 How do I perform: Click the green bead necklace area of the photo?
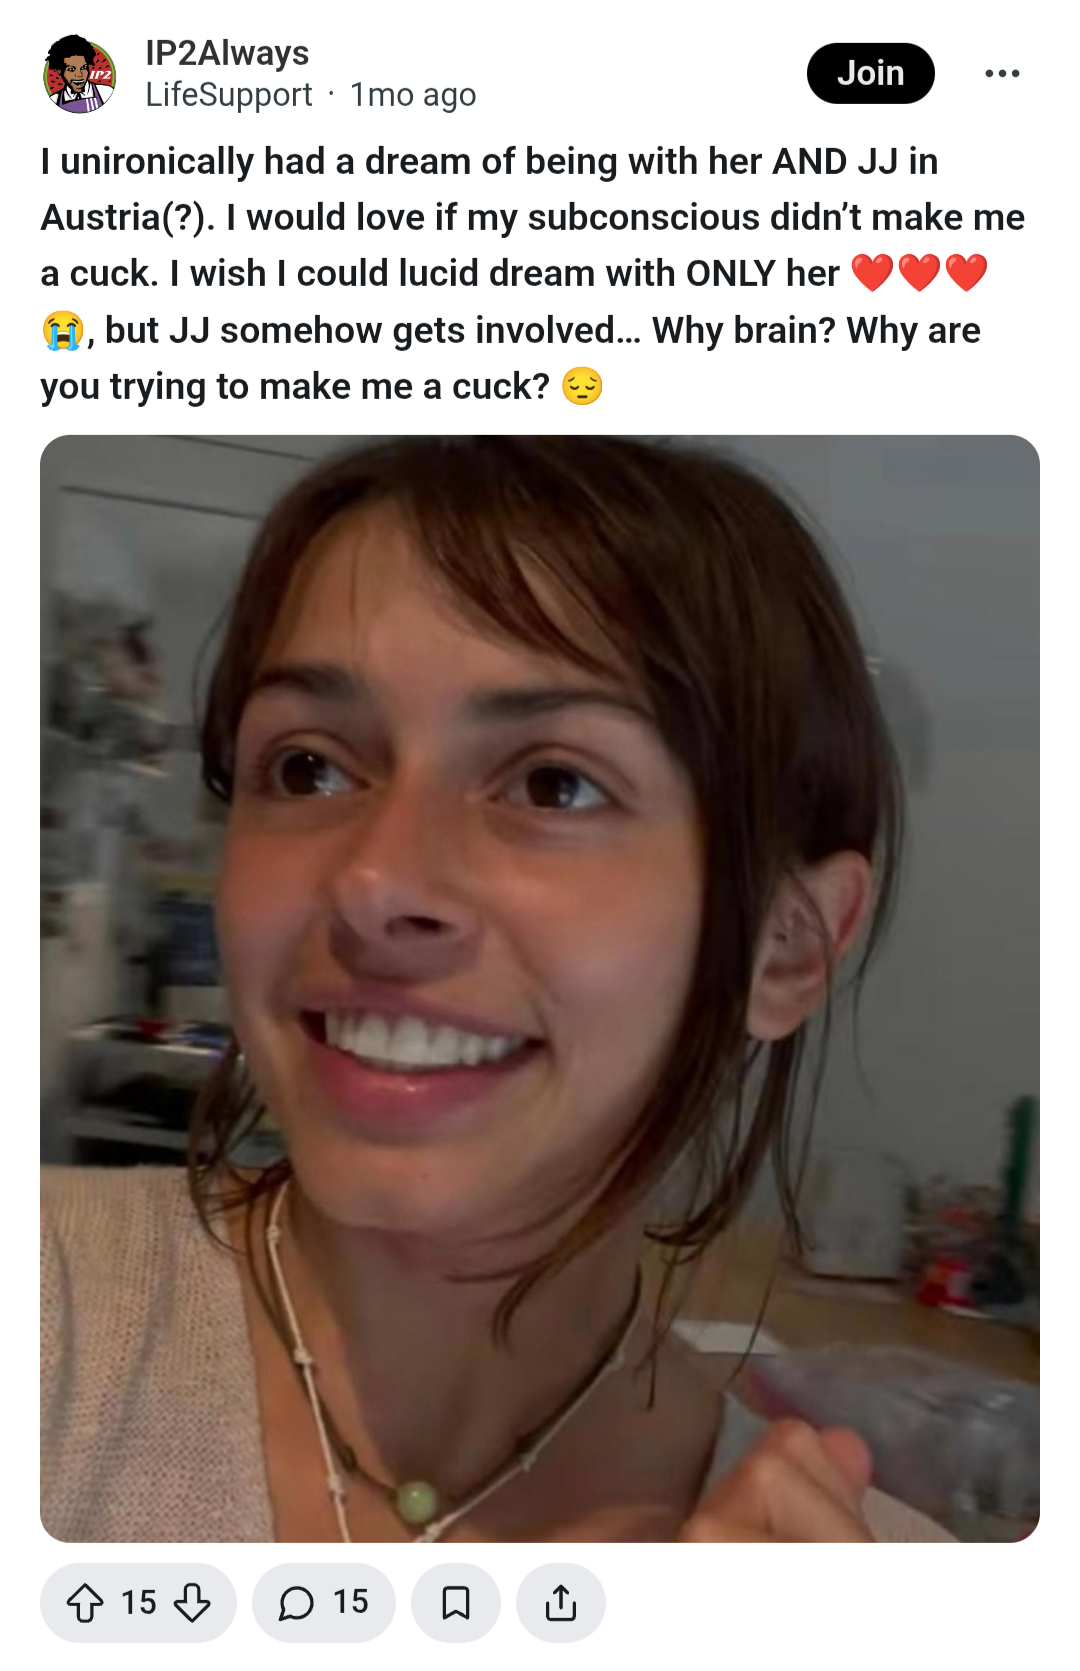(x=416, y=1501)
